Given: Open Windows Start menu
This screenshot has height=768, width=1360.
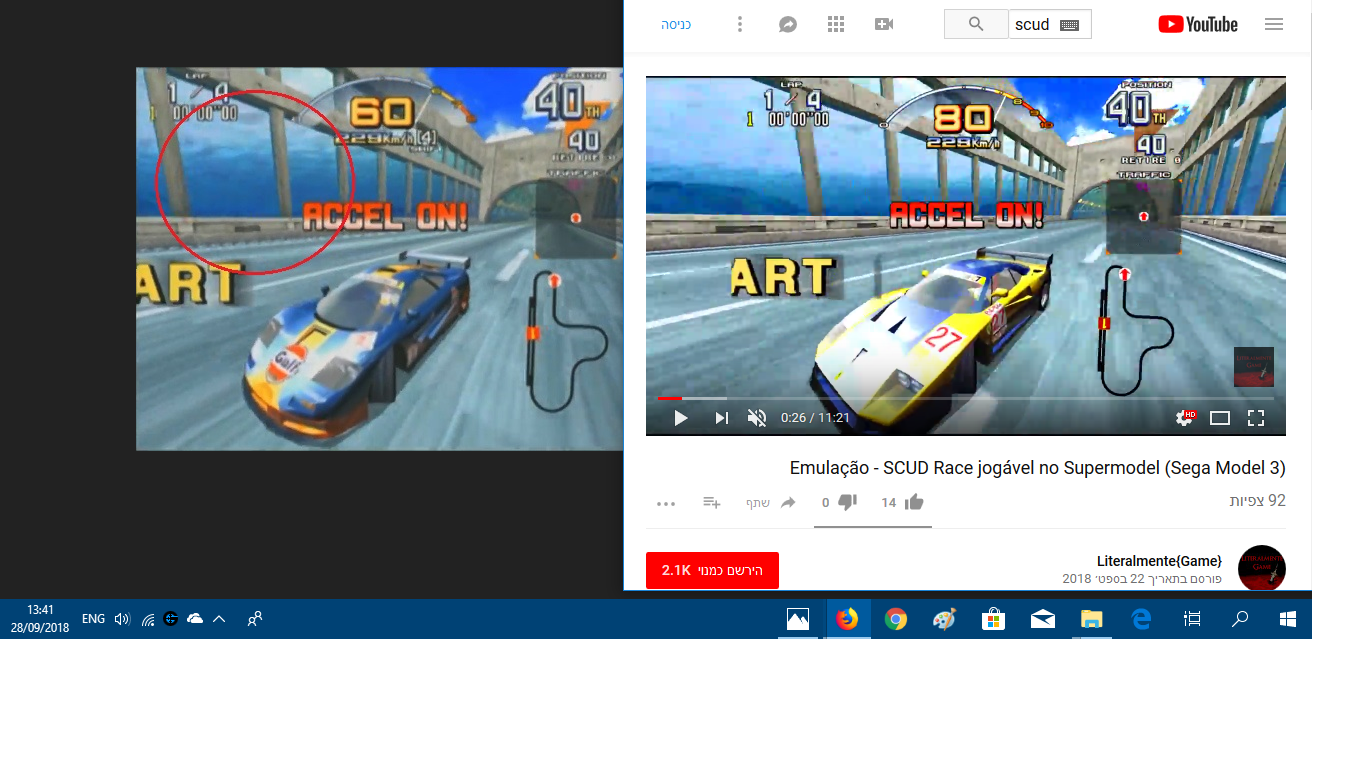Looking at the screenshot, I should pos(1288,619).
